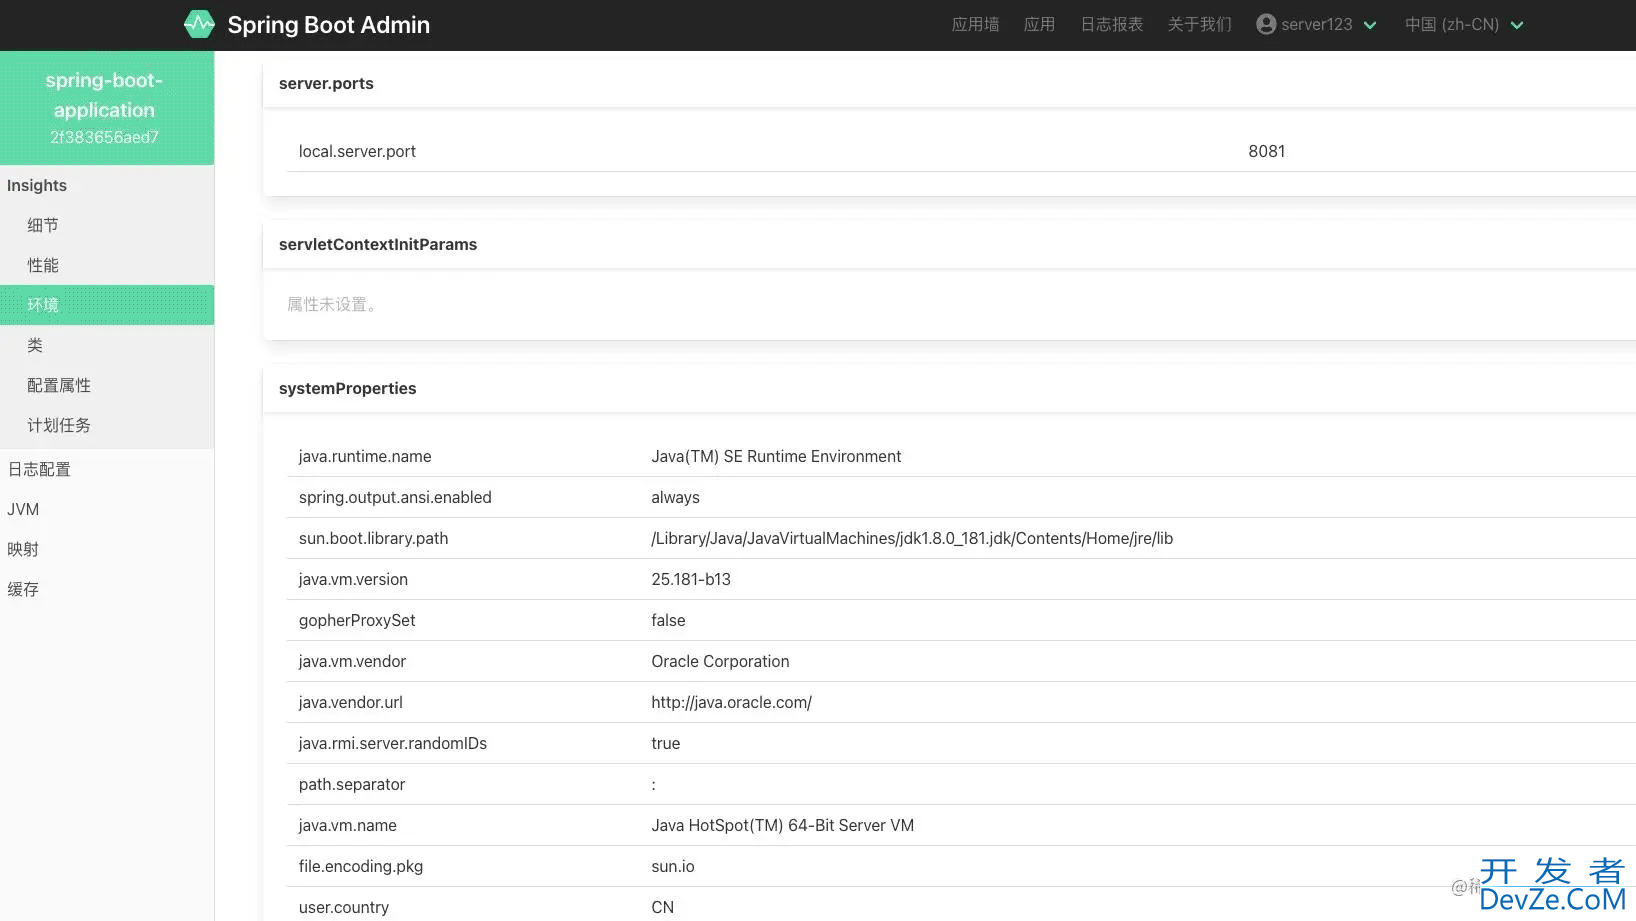Open the 类 sidebar page
The width and height of the screenshot is (1636, 921).
point(107,345)
